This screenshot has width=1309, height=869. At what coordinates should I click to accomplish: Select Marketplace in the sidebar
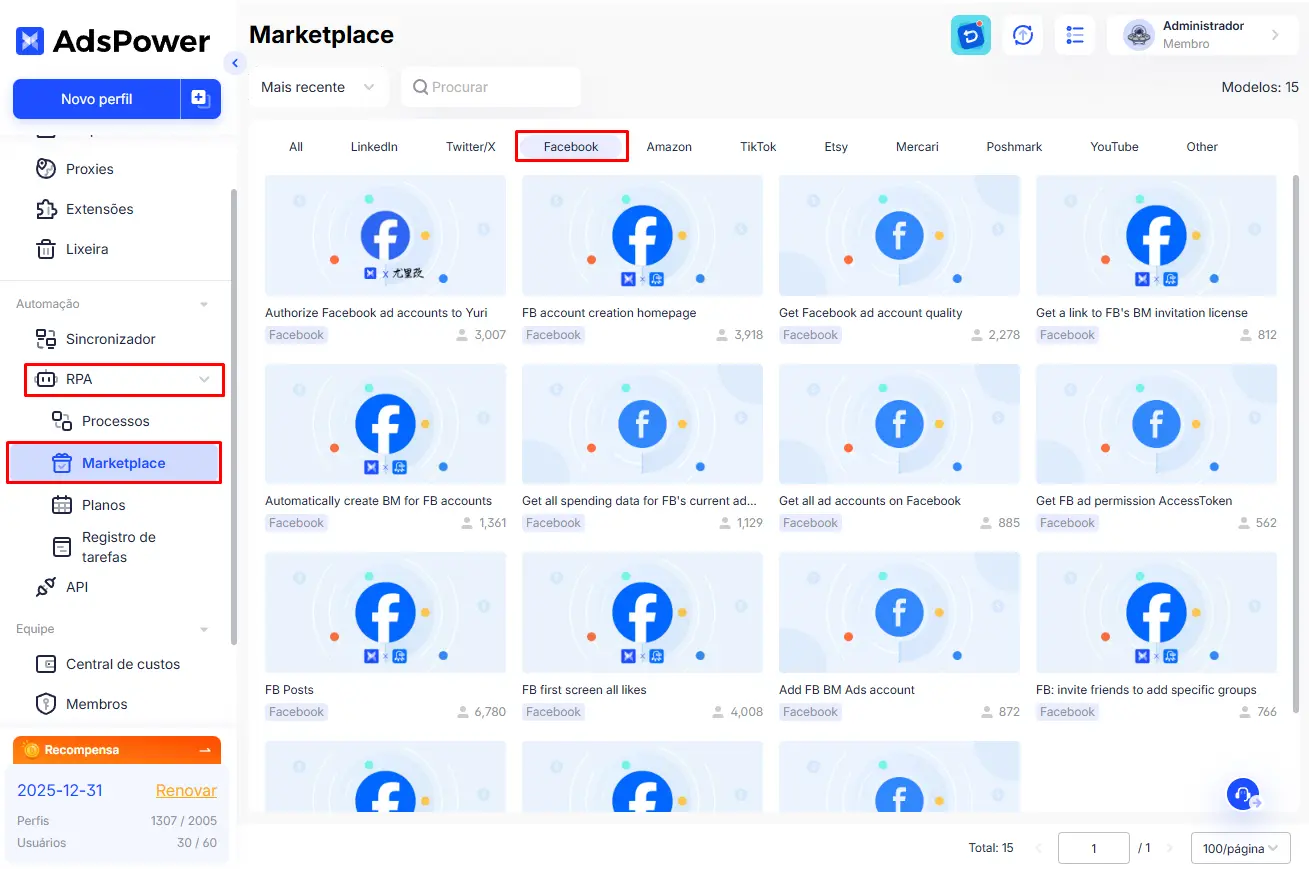point(114,463)
